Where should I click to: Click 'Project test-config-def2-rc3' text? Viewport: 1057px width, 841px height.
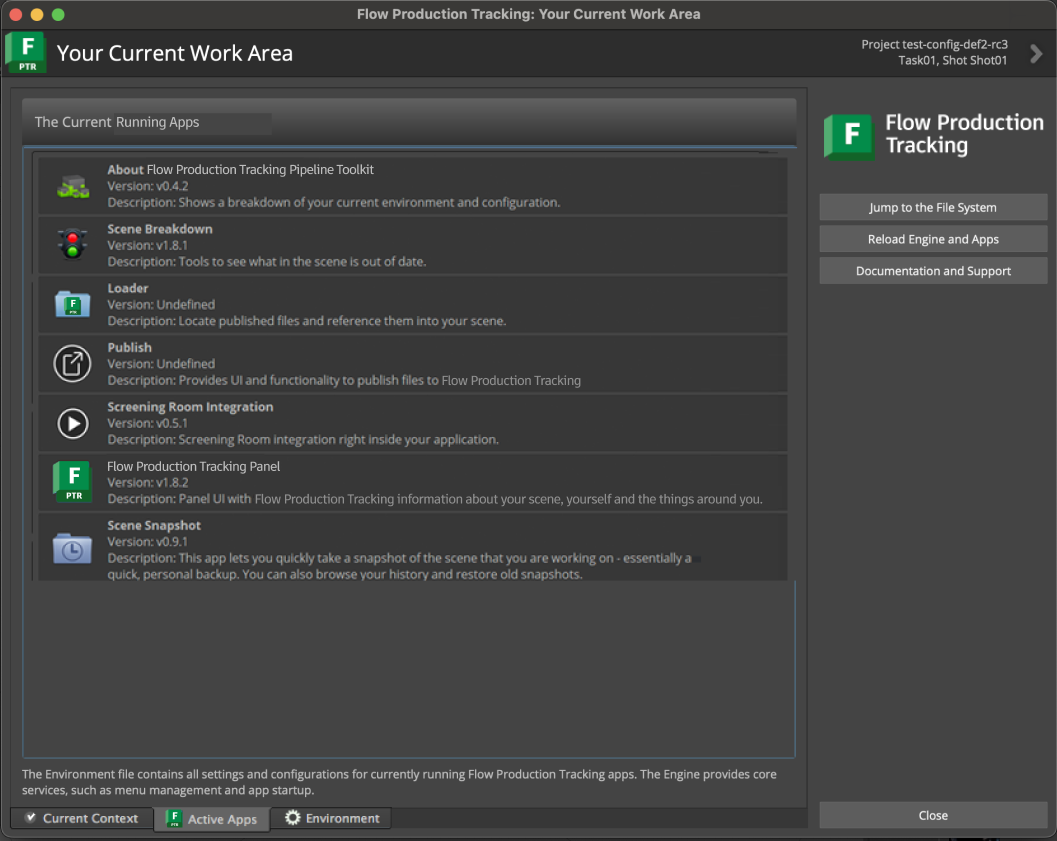pos(934,44)
